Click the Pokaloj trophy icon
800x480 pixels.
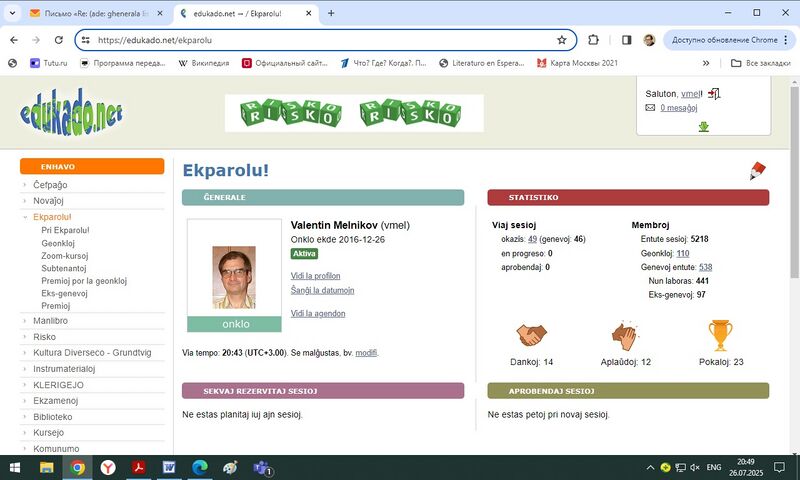[720, 335]
